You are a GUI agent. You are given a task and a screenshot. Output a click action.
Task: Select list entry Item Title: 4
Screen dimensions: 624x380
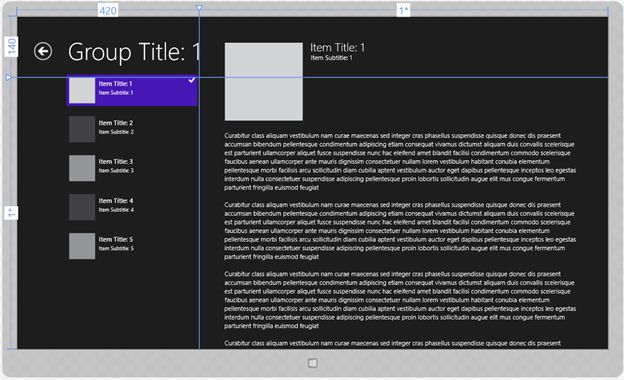pyautogui.click(x=132, y=207)
